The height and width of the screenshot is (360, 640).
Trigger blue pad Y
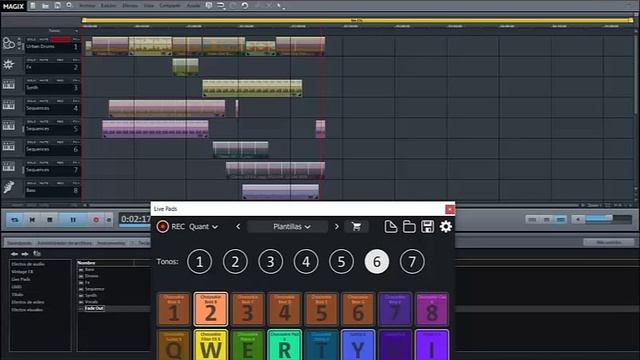tap(358, 345)
